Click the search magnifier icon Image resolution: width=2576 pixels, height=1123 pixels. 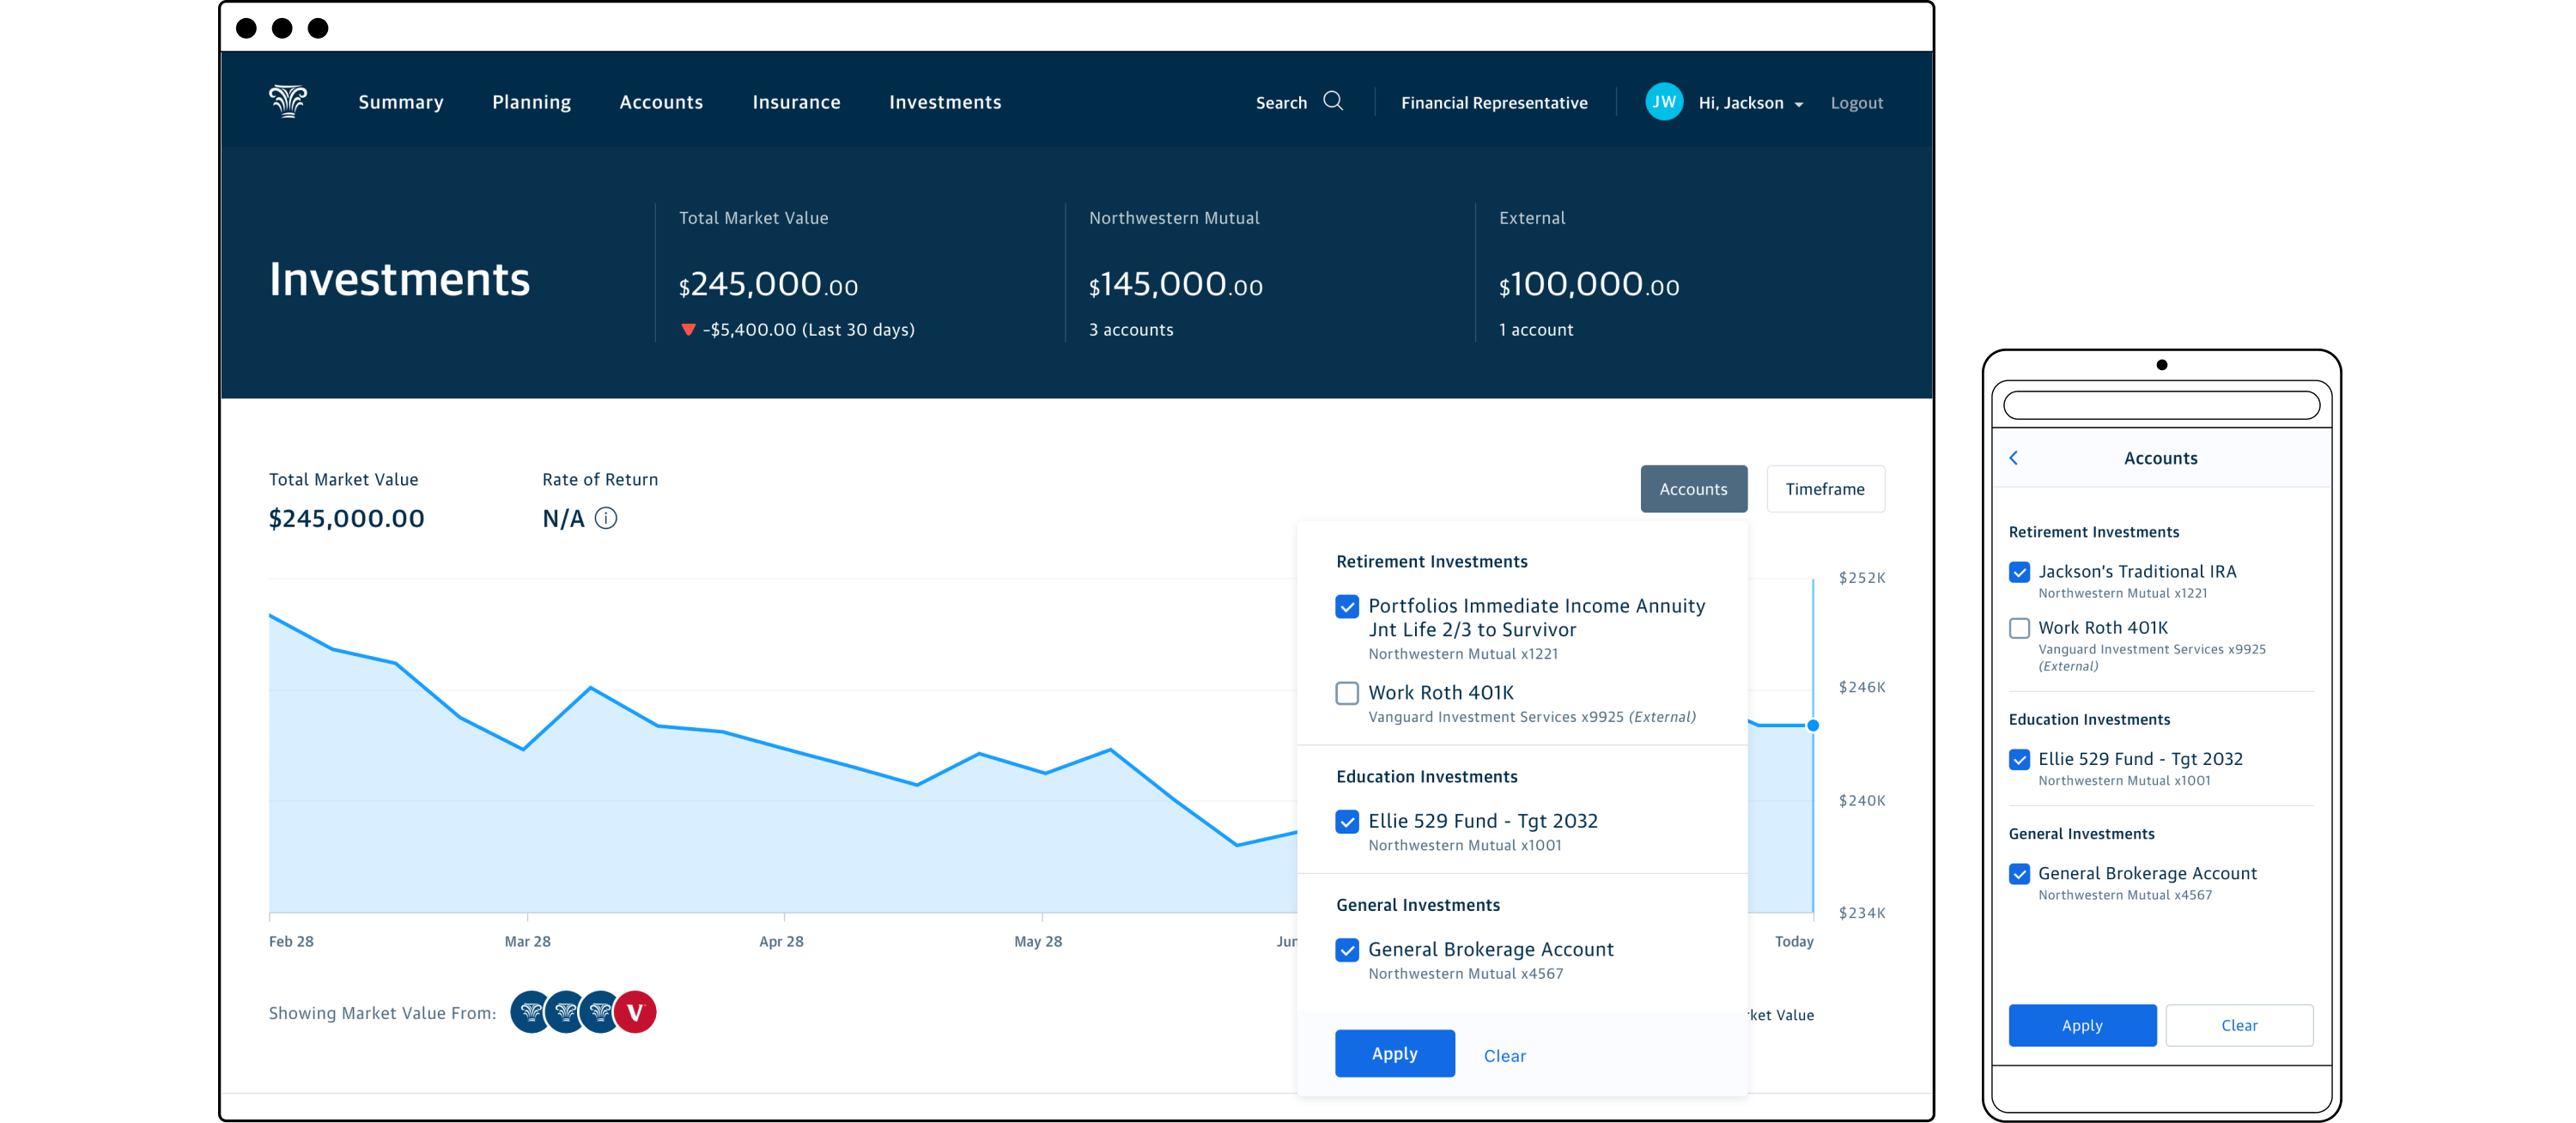pyautogui.click(x=1333, y=101)
